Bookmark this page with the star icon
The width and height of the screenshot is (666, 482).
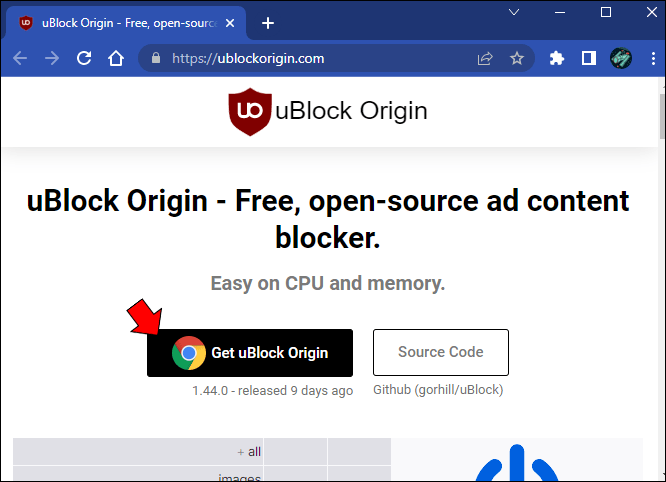coord(516,58)
